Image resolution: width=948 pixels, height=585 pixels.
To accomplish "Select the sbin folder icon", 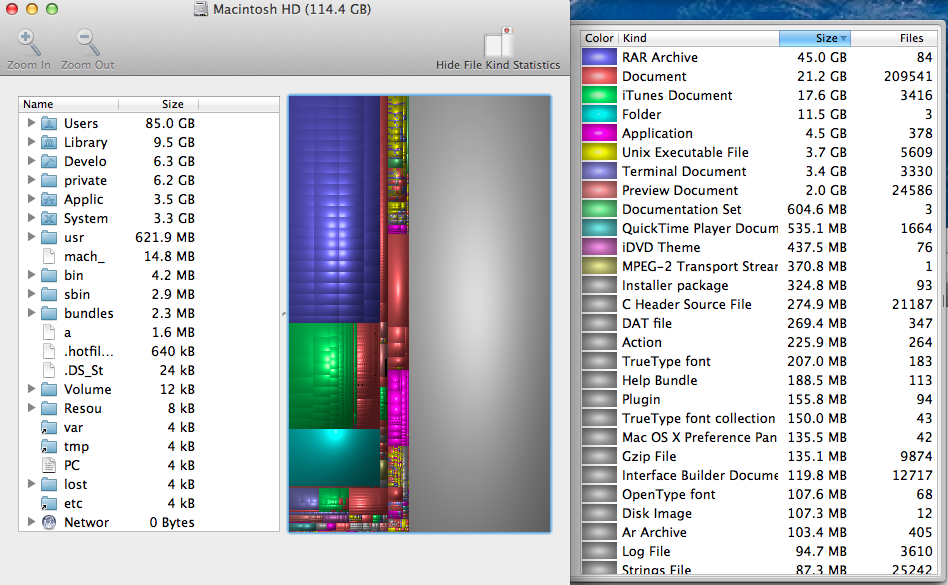I will 49,294.
